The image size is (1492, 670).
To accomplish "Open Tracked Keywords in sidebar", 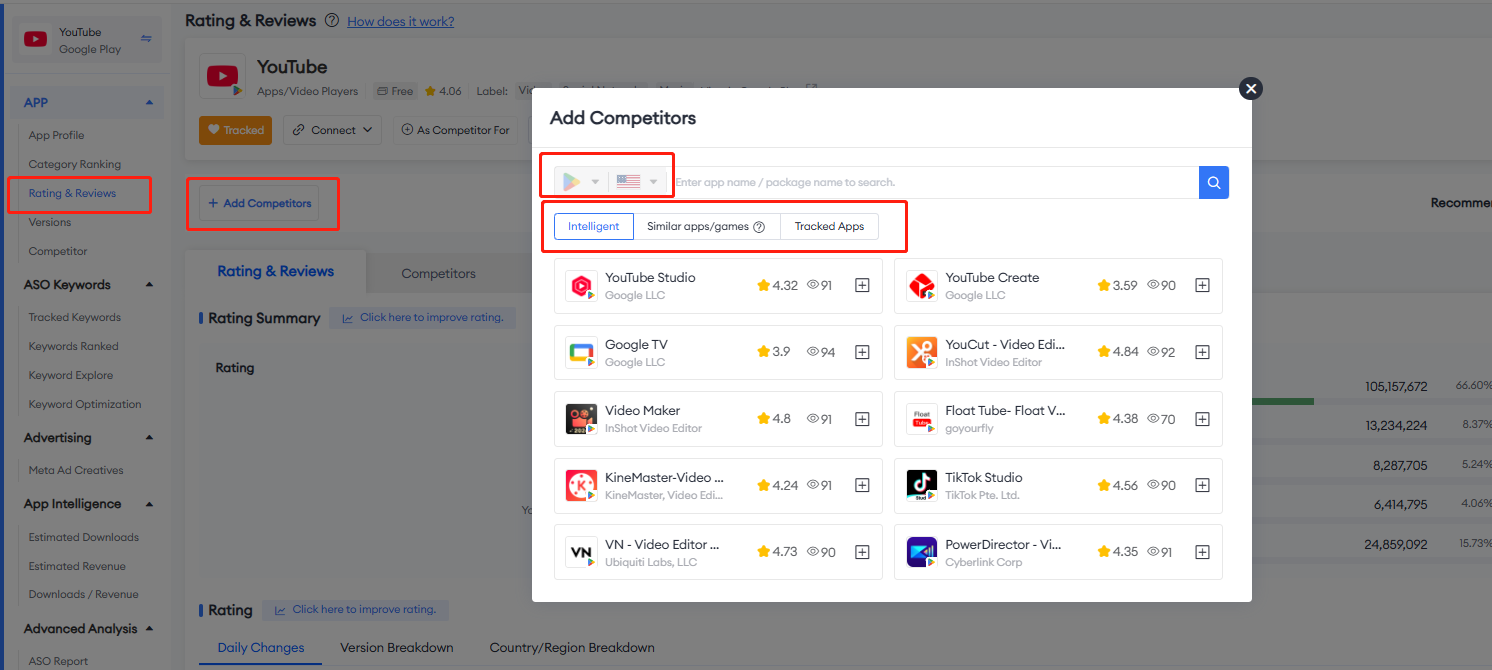I will point(75,317).
